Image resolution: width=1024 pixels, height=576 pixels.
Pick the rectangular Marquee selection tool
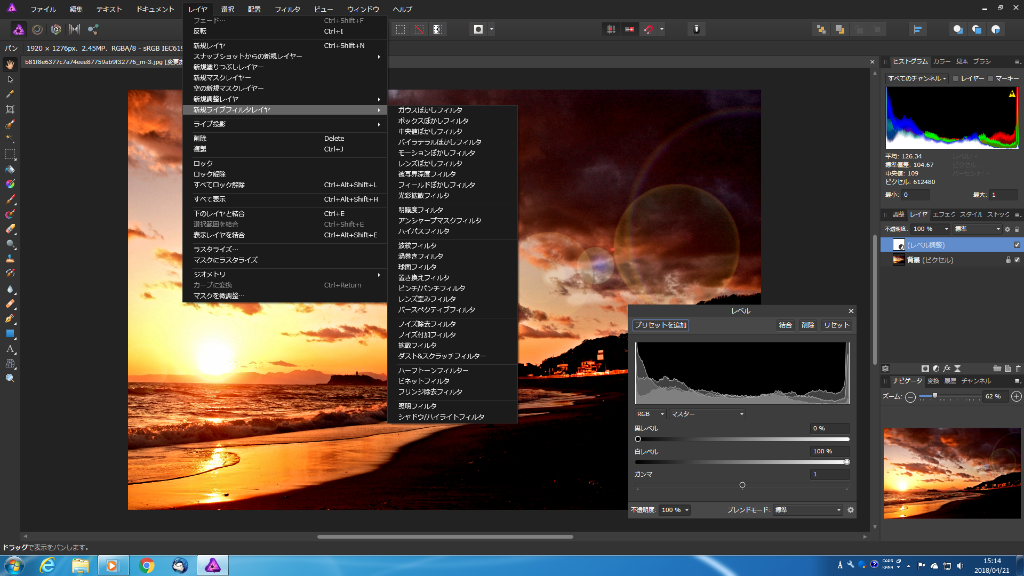click(x=10, y=154)
